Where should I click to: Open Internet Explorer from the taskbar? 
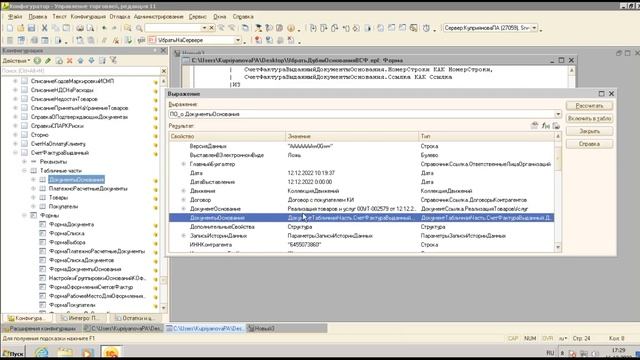tap(41, 352)
